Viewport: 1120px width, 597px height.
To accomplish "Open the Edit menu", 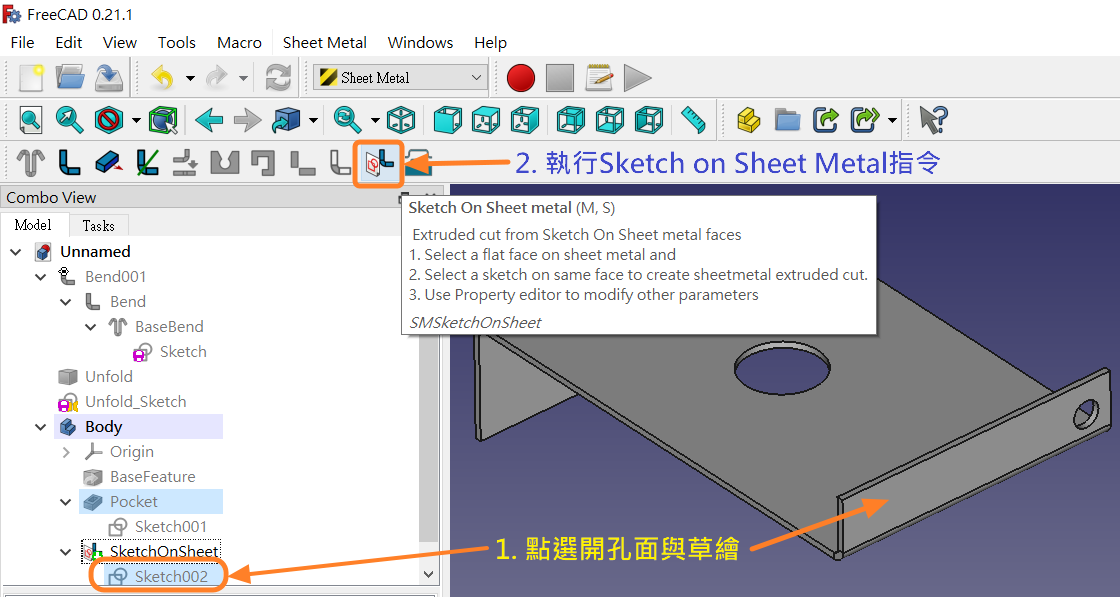I will coord(69,43).
